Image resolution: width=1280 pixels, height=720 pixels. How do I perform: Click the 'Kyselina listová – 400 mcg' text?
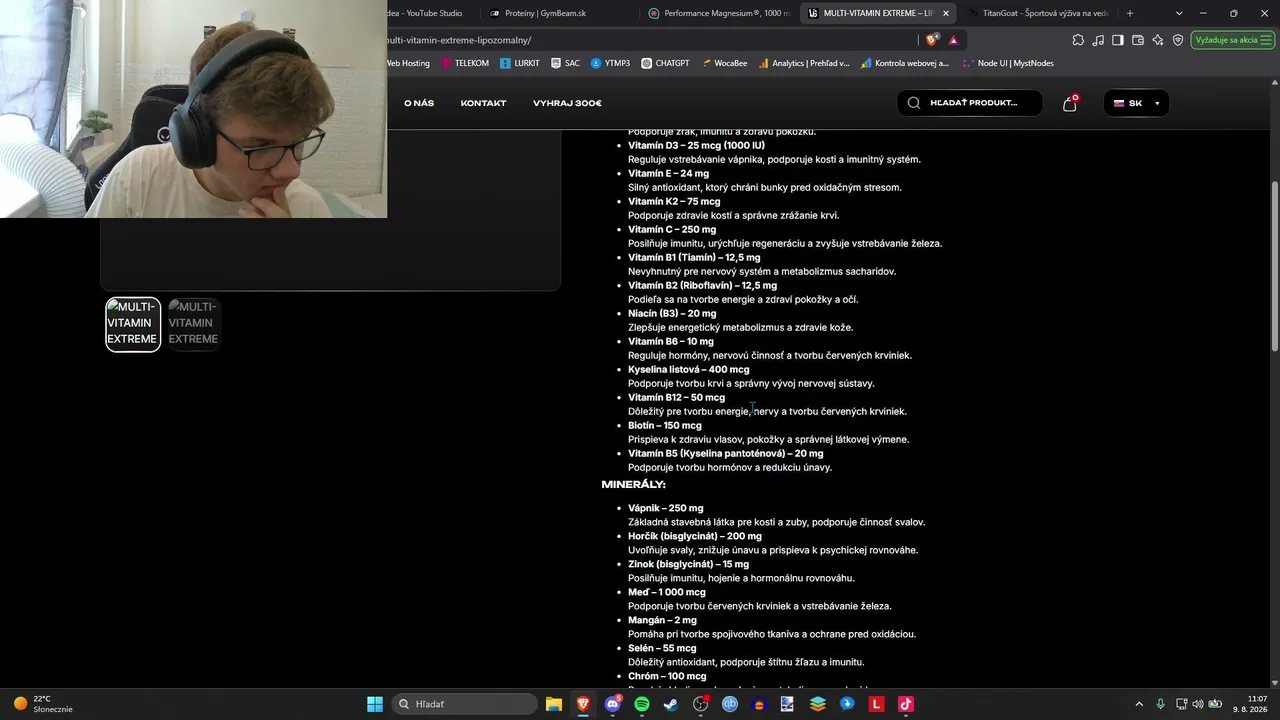tap(688, 369)
